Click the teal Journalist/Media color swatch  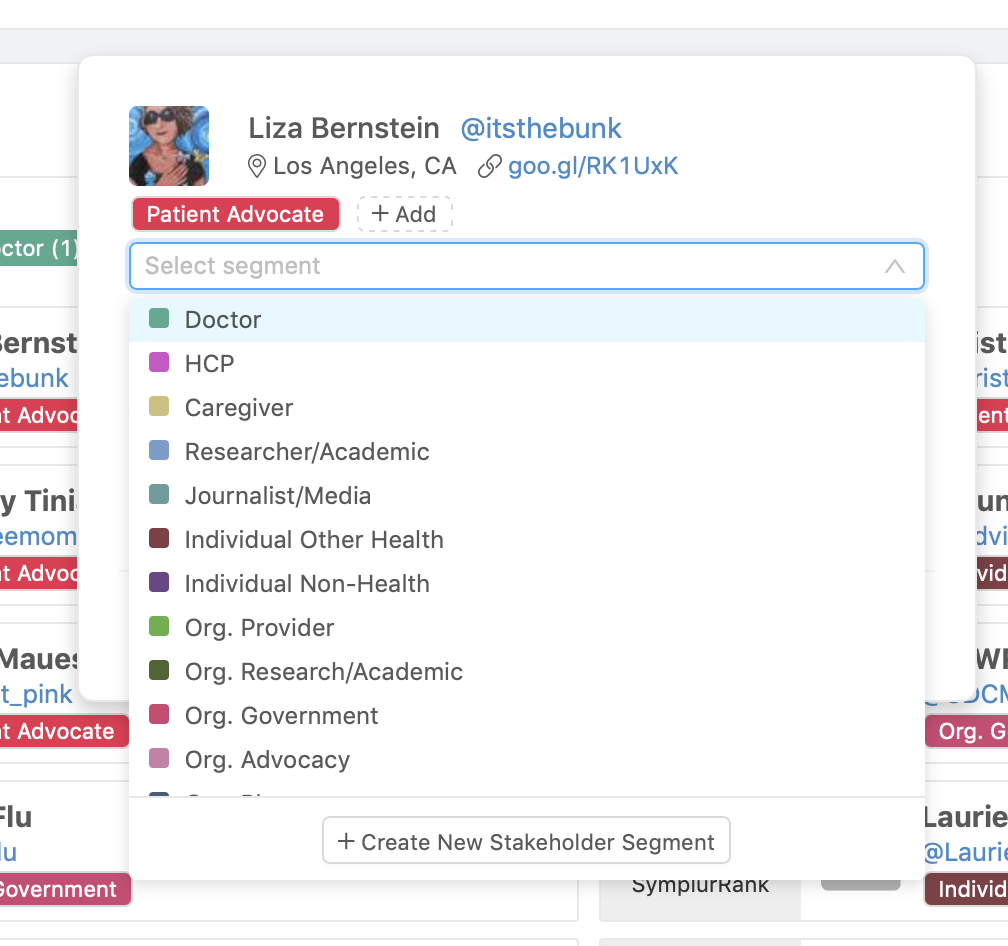point(159,495)
